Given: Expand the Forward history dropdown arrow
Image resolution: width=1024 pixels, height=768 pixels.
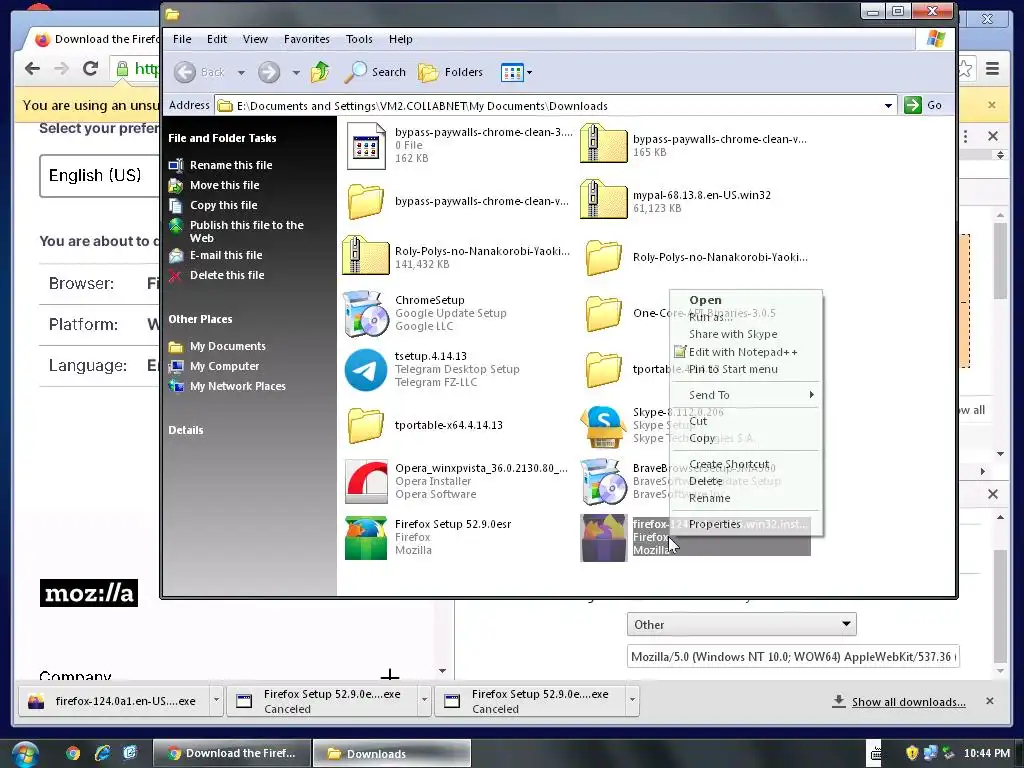Looking at the screenshot, I should click(296, 72).
